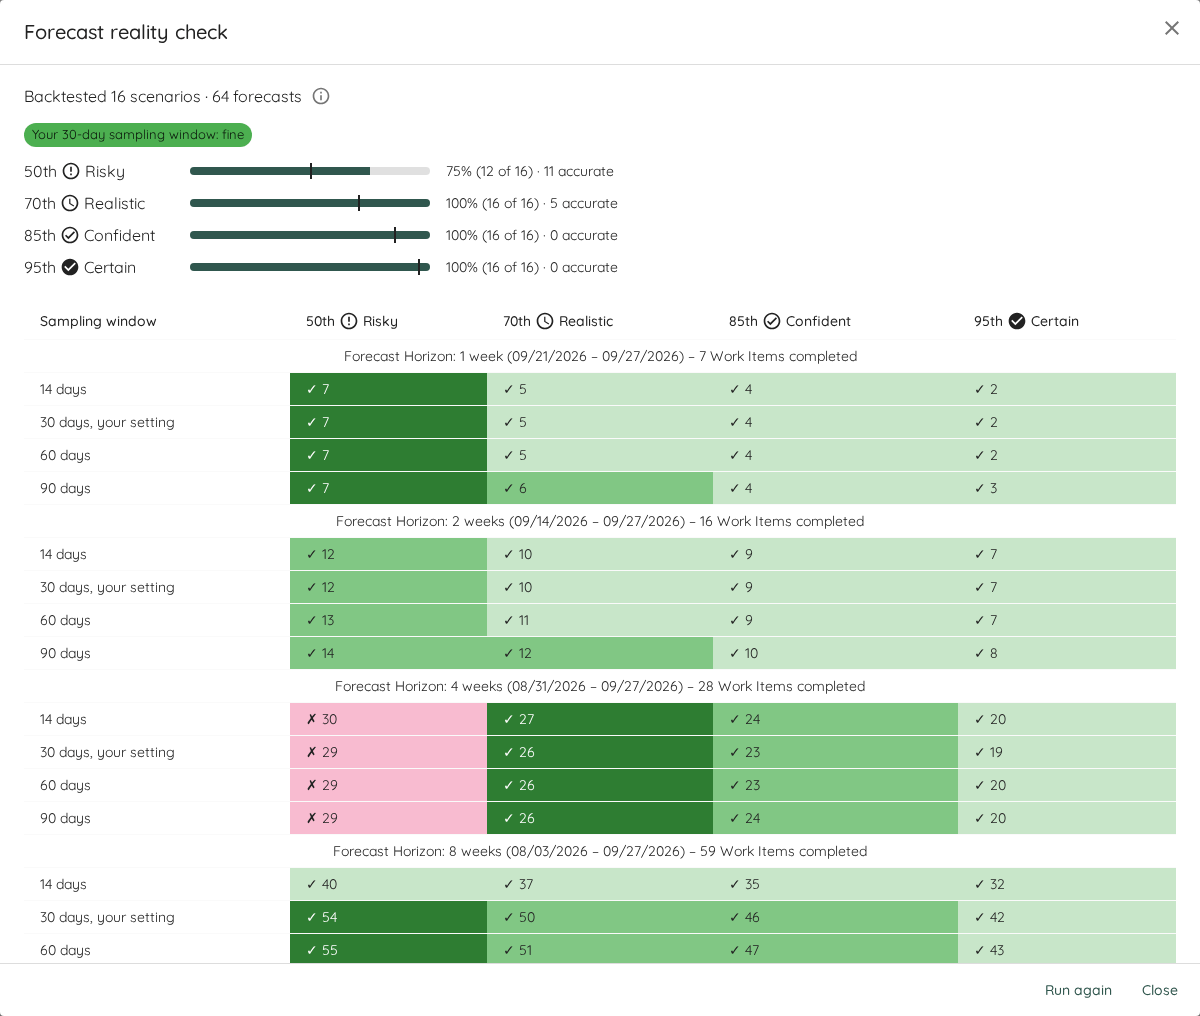Click the 95th Certain column header icon
Screen dimensions: 1200x1016
point(1017,321)
